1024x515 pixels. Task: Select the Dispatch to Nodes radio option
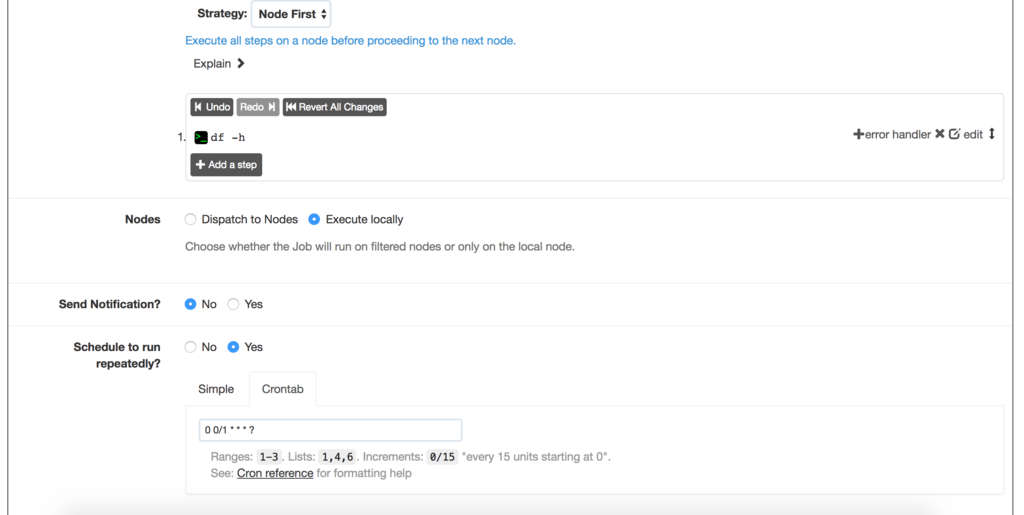(190, 219)
